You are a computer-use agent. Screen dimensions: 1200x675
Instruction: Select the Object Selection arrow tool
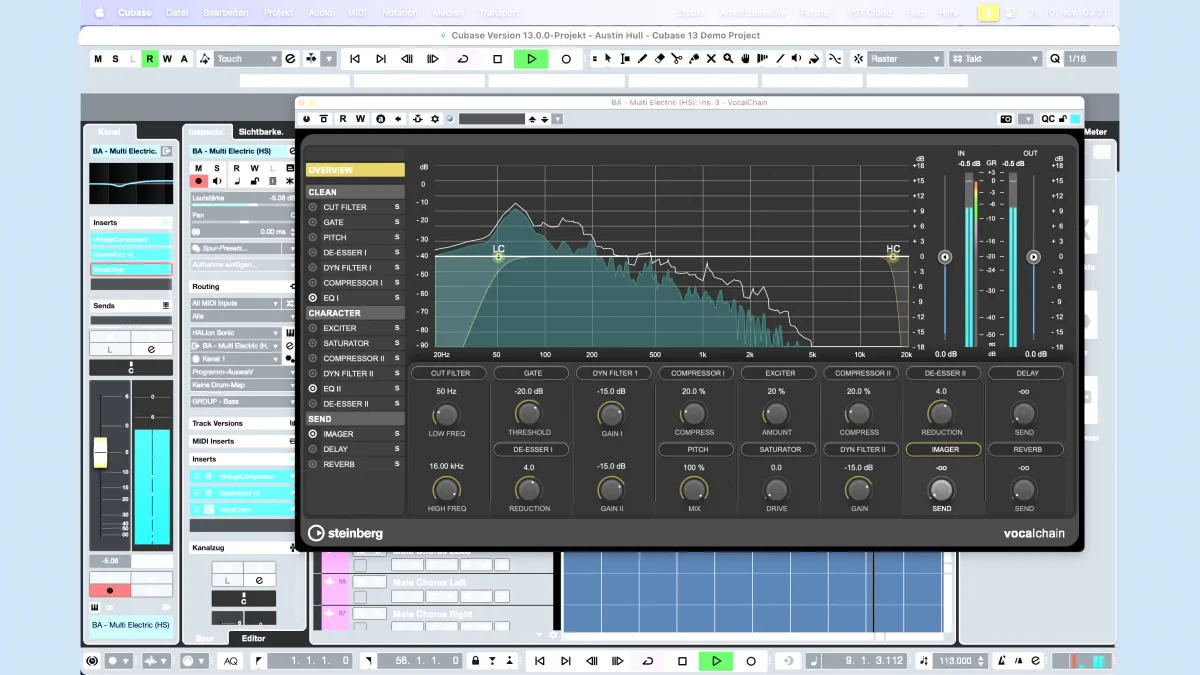[609, 59]
